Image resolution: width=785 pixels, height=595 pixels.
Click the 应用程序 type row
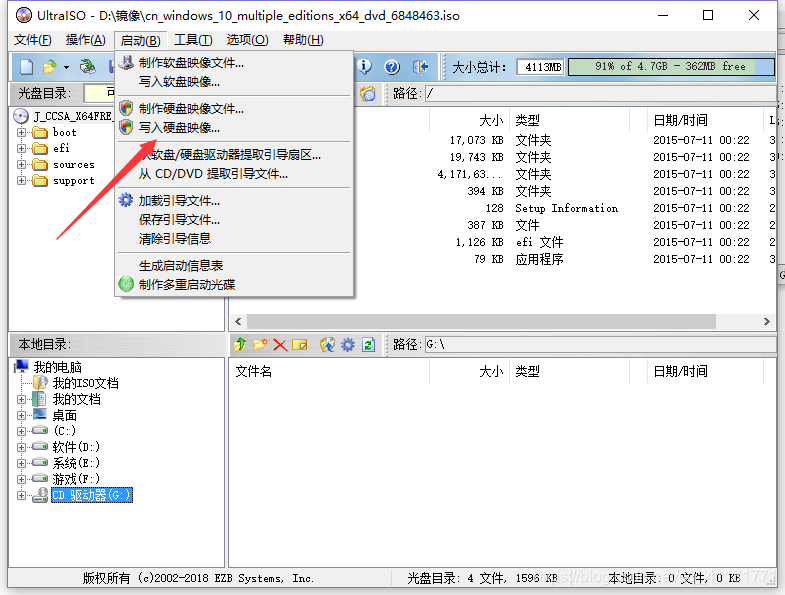click(539, 259)
